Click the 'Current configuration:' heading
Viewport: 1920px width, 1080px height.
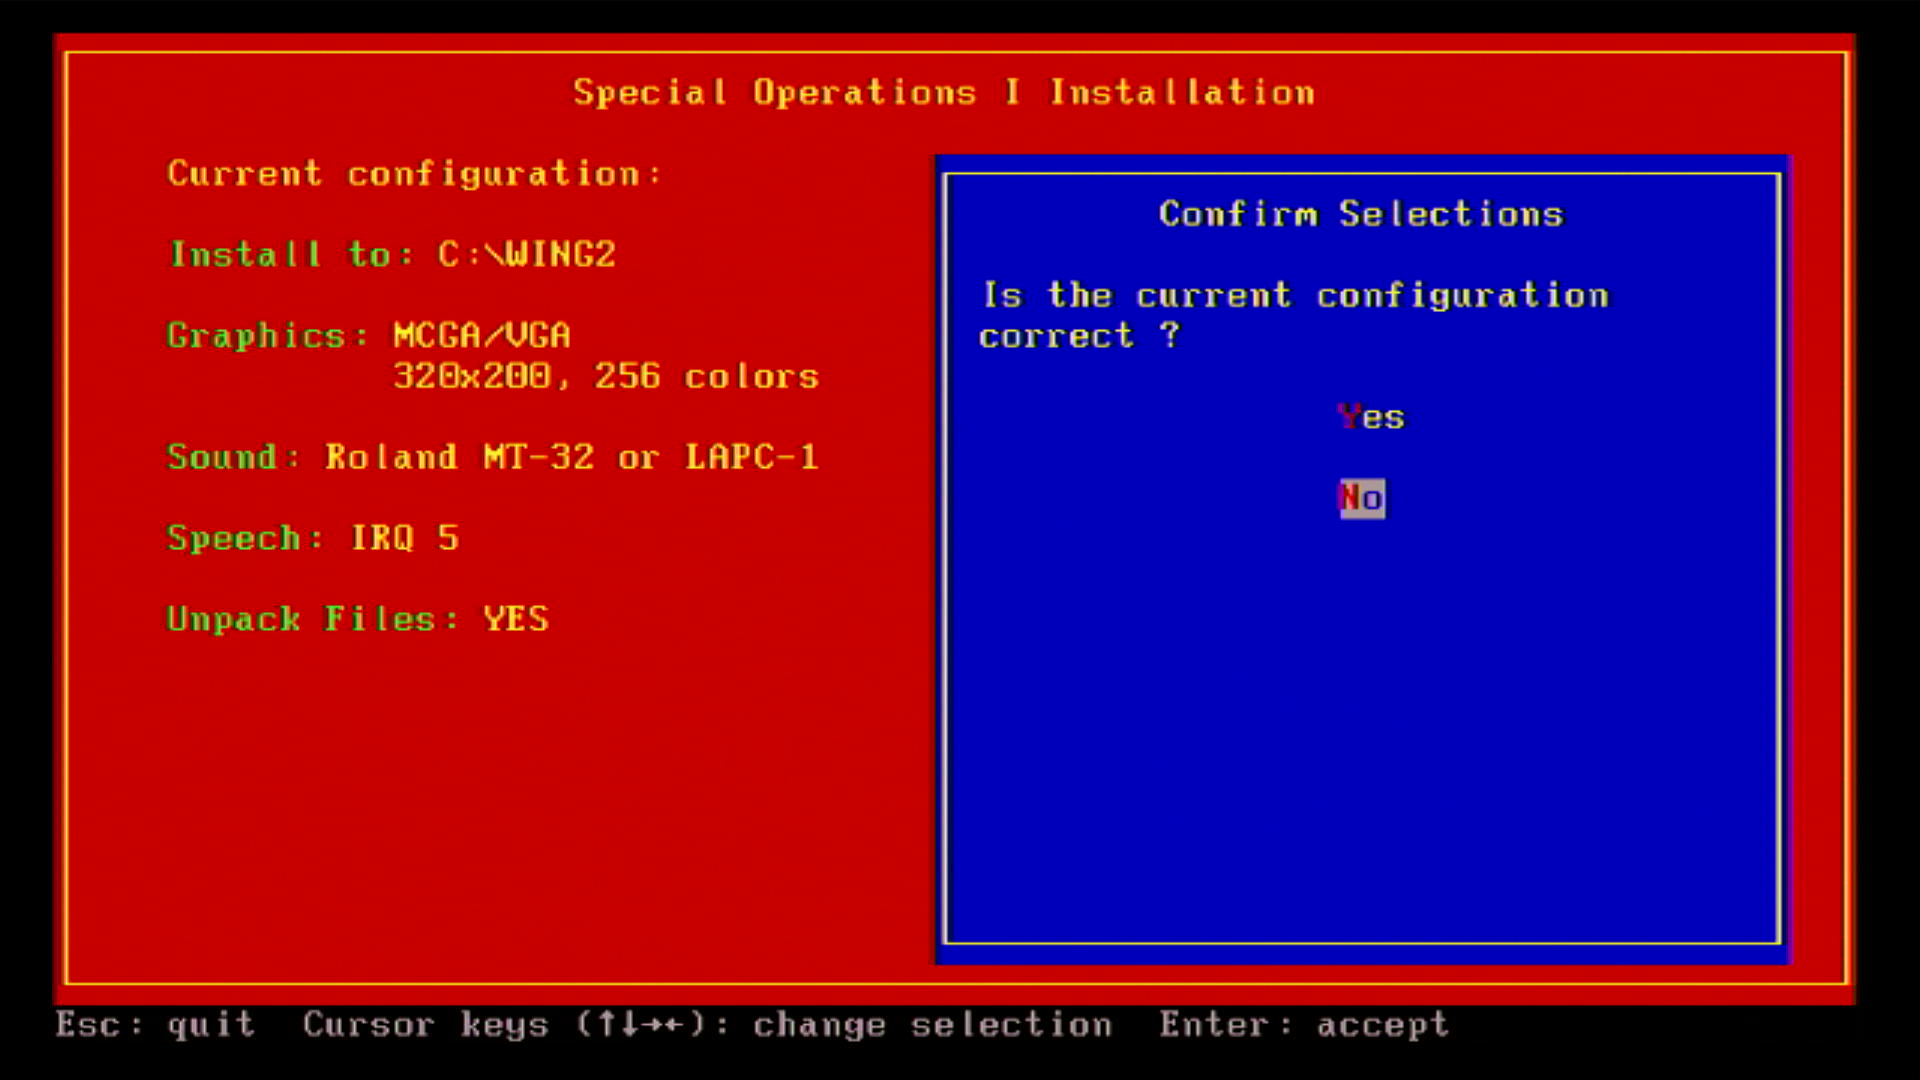click(x=413, y=174)
